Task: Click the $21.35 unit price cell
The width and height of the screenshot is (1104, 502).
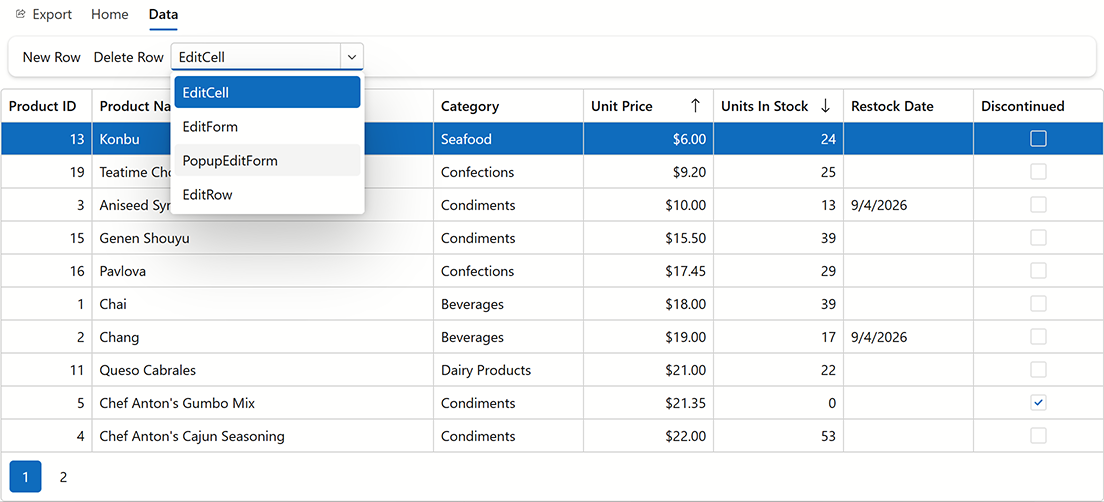Action: (x=648, y=403)
